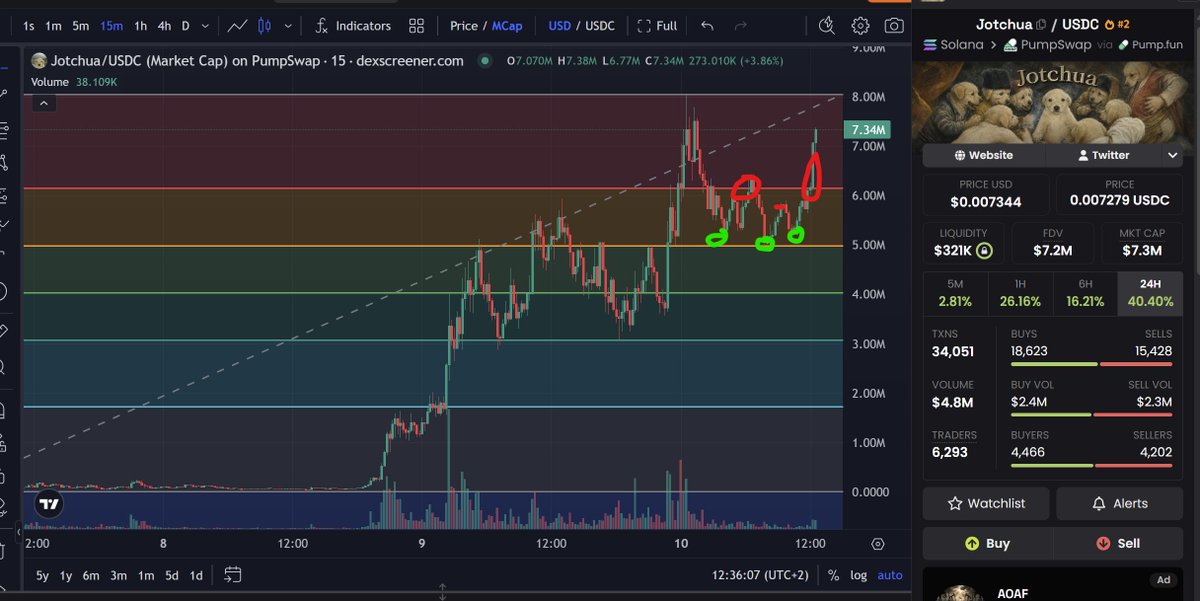
Task: Set chart range to 3m
Action: click(118, 575)
